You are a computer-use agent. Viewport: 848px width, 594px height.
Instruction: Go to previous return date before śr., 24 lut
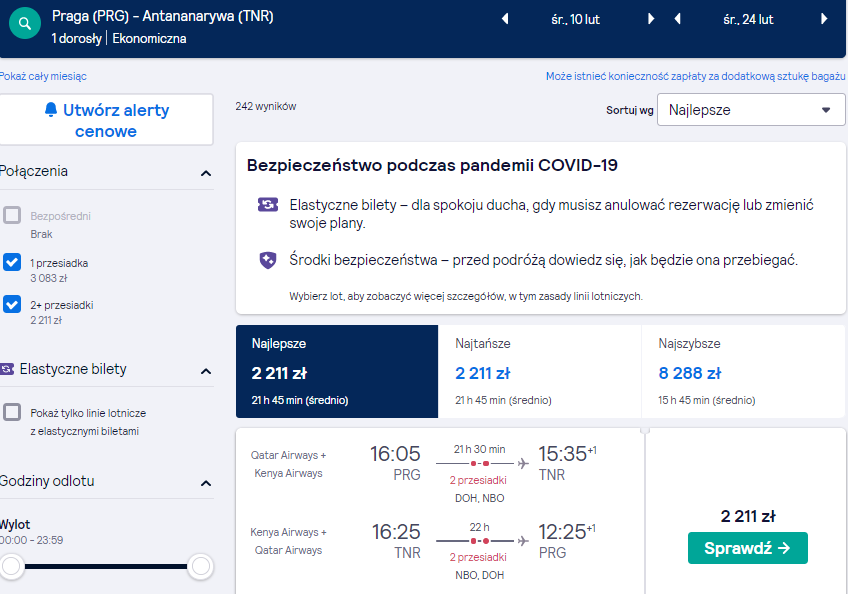(x=678, y=19)
